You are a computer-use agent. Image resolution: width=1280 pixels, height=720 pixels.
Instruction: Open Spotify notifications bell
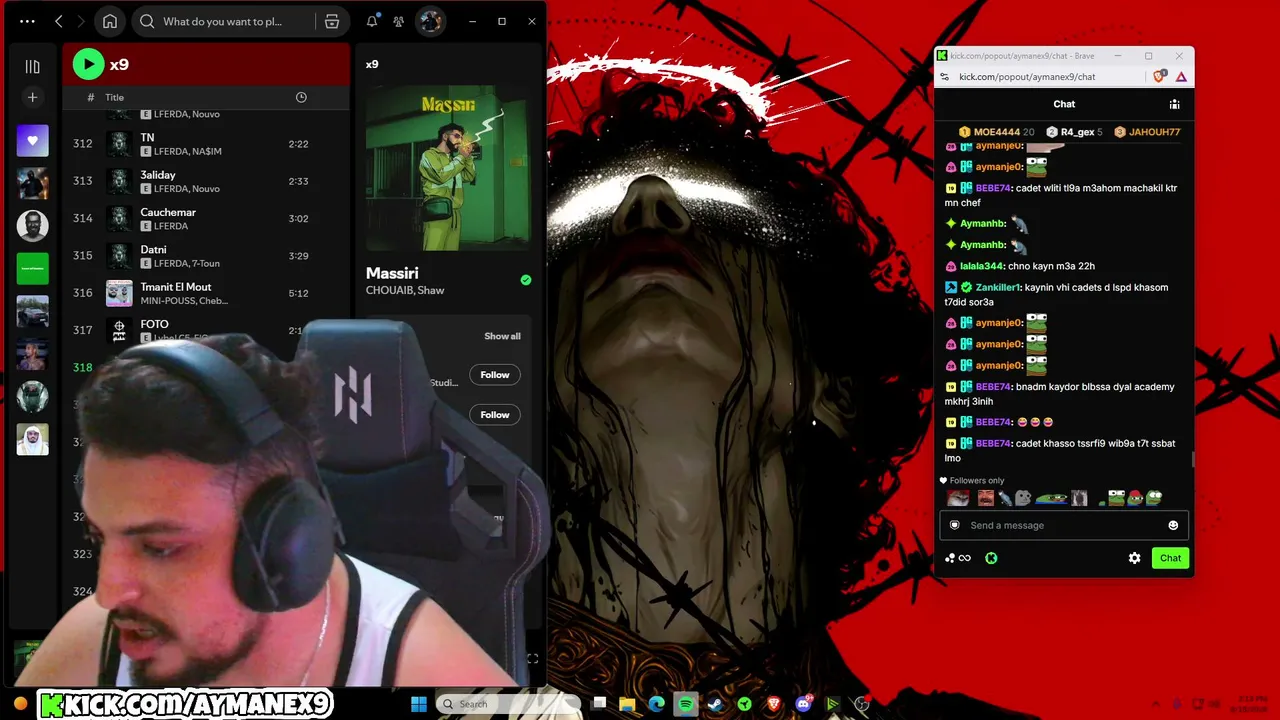click(x=372, y=21)
